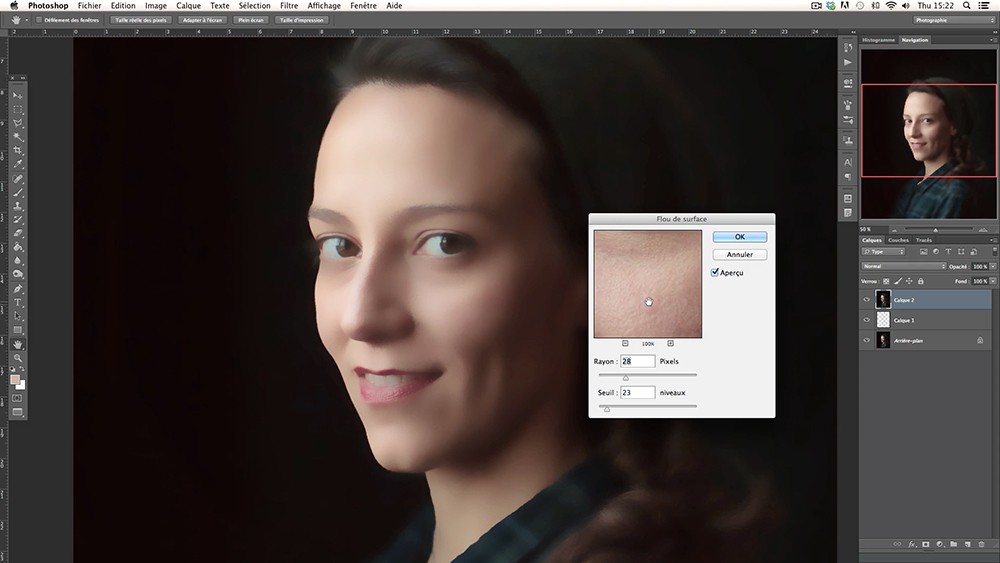Zoom in the Flou de surface preview
Image resolution: width=1000 pixels, height=563 pixels.
670,344
